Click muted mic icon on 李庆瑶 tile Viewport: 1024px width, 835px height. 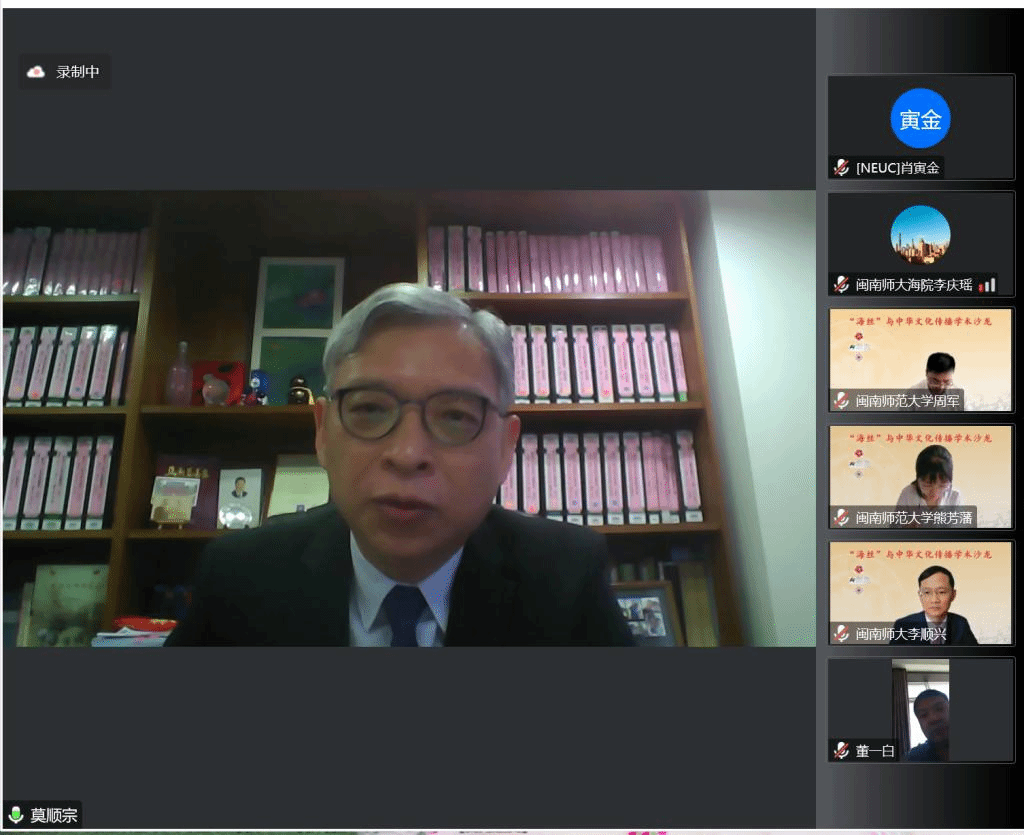(x=842, y=285)
